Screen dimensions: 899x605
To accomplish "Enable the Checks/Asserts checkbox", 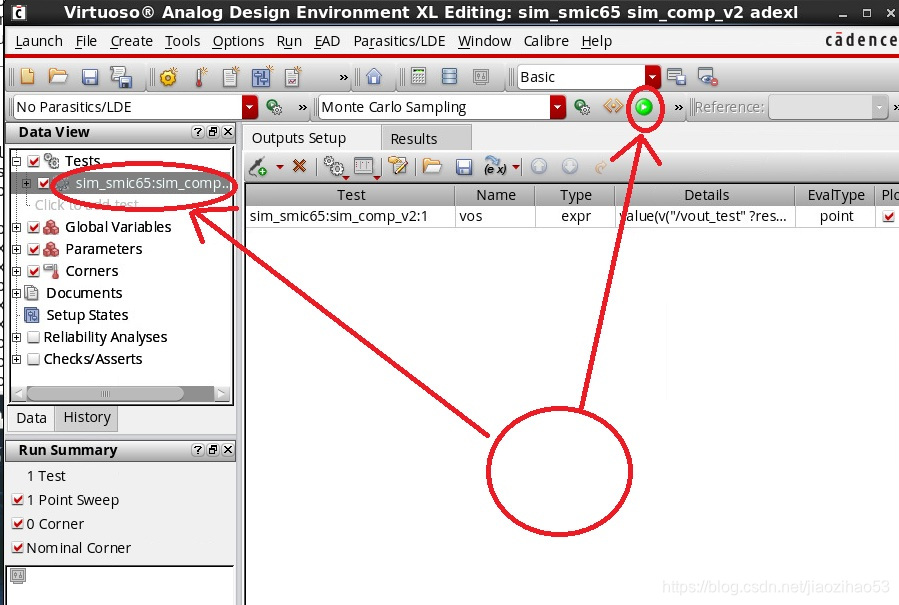I will 33,359.
